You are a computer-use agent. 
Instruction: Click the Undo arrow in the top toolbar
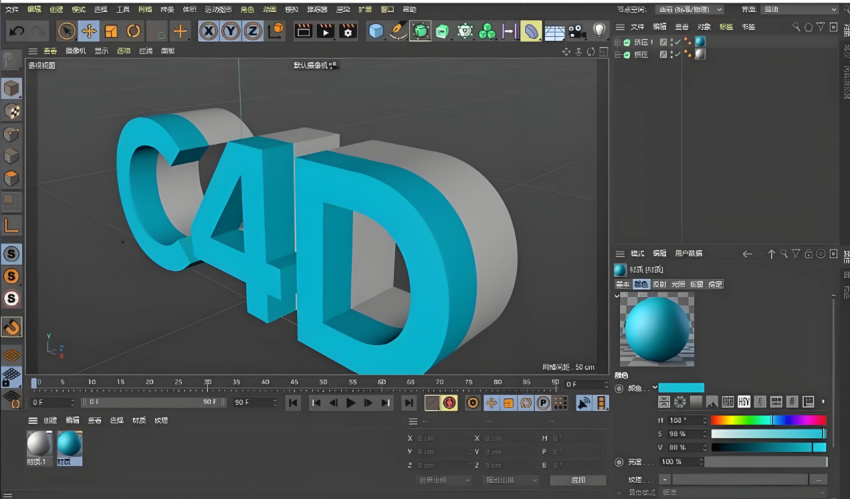(17, 31)
